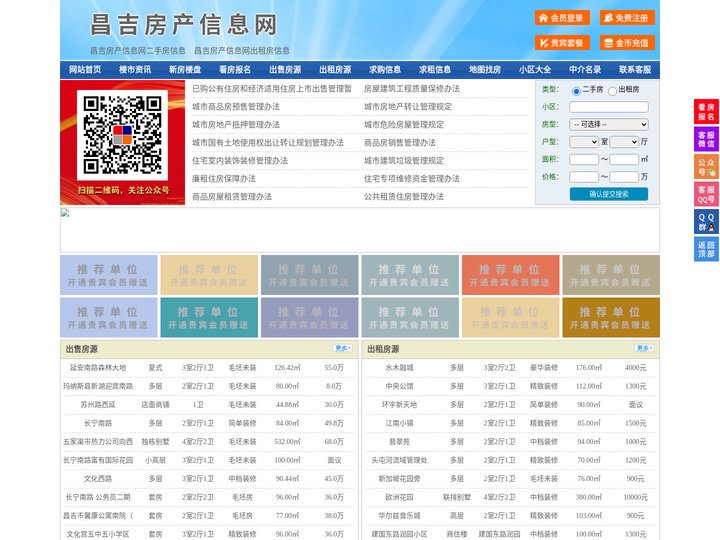720x540 pixels.
Task: Open the 贵宾套餐 button
Action: tap(562, 43)
